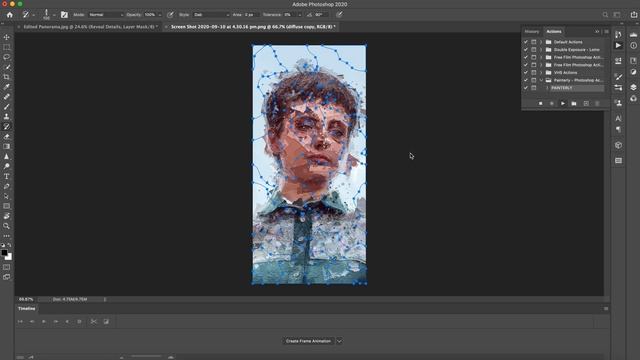Stop the action playback or recording
640x360 pixels.
(540, 104)
